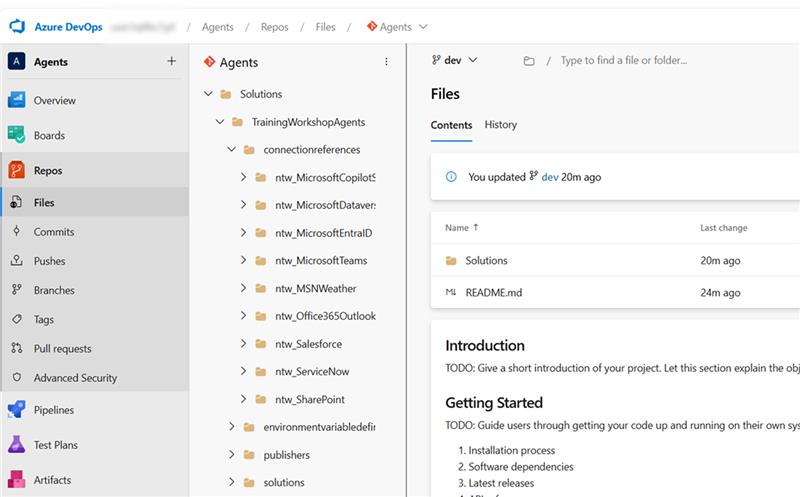Select ntw_MicrosoftCopilotS tree item
Viewport: 800px width, 497px height.
pos(325,178)
